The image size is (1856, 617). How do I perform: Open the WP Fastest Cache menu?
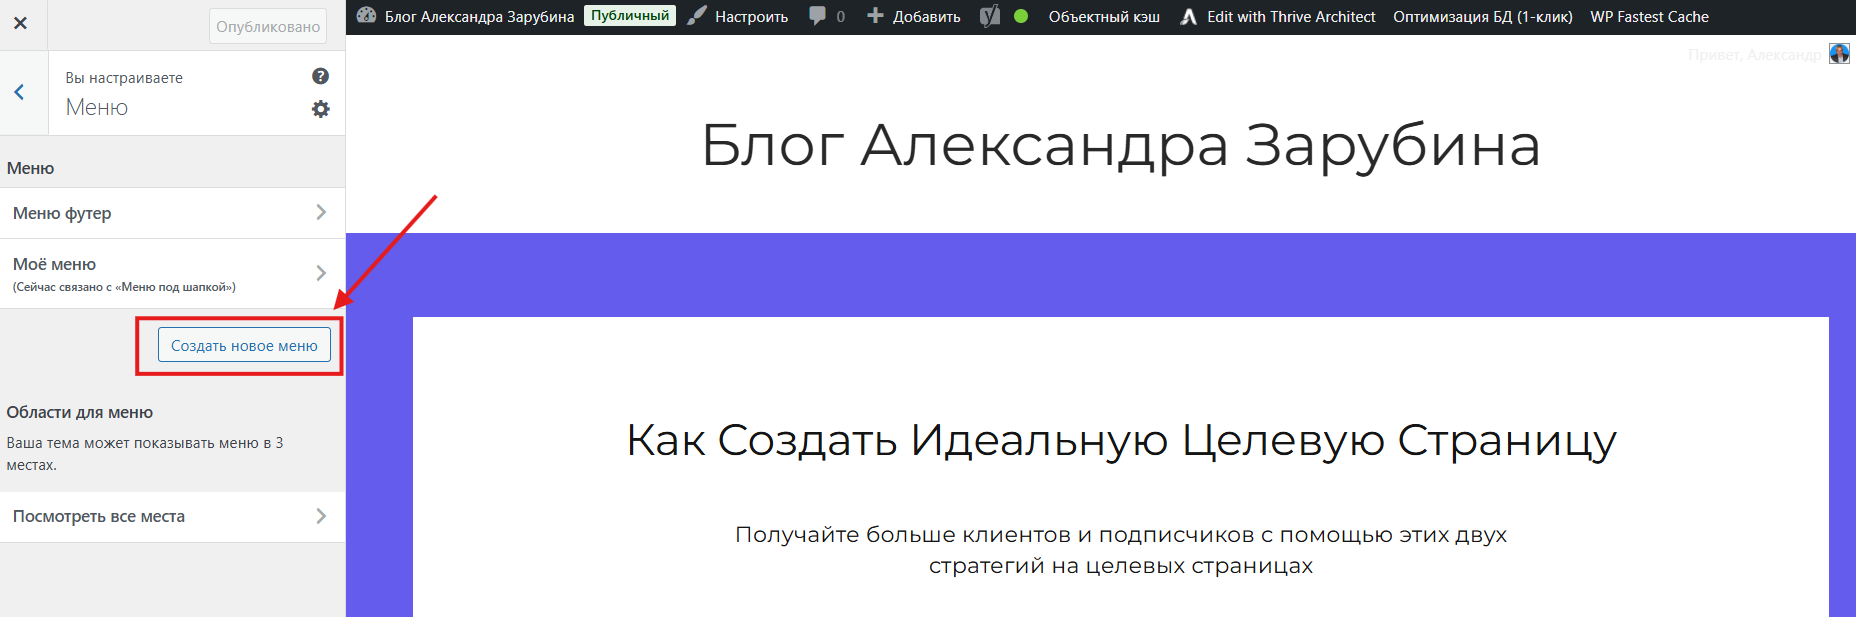pyautogui.click(x=1649, y=17)
